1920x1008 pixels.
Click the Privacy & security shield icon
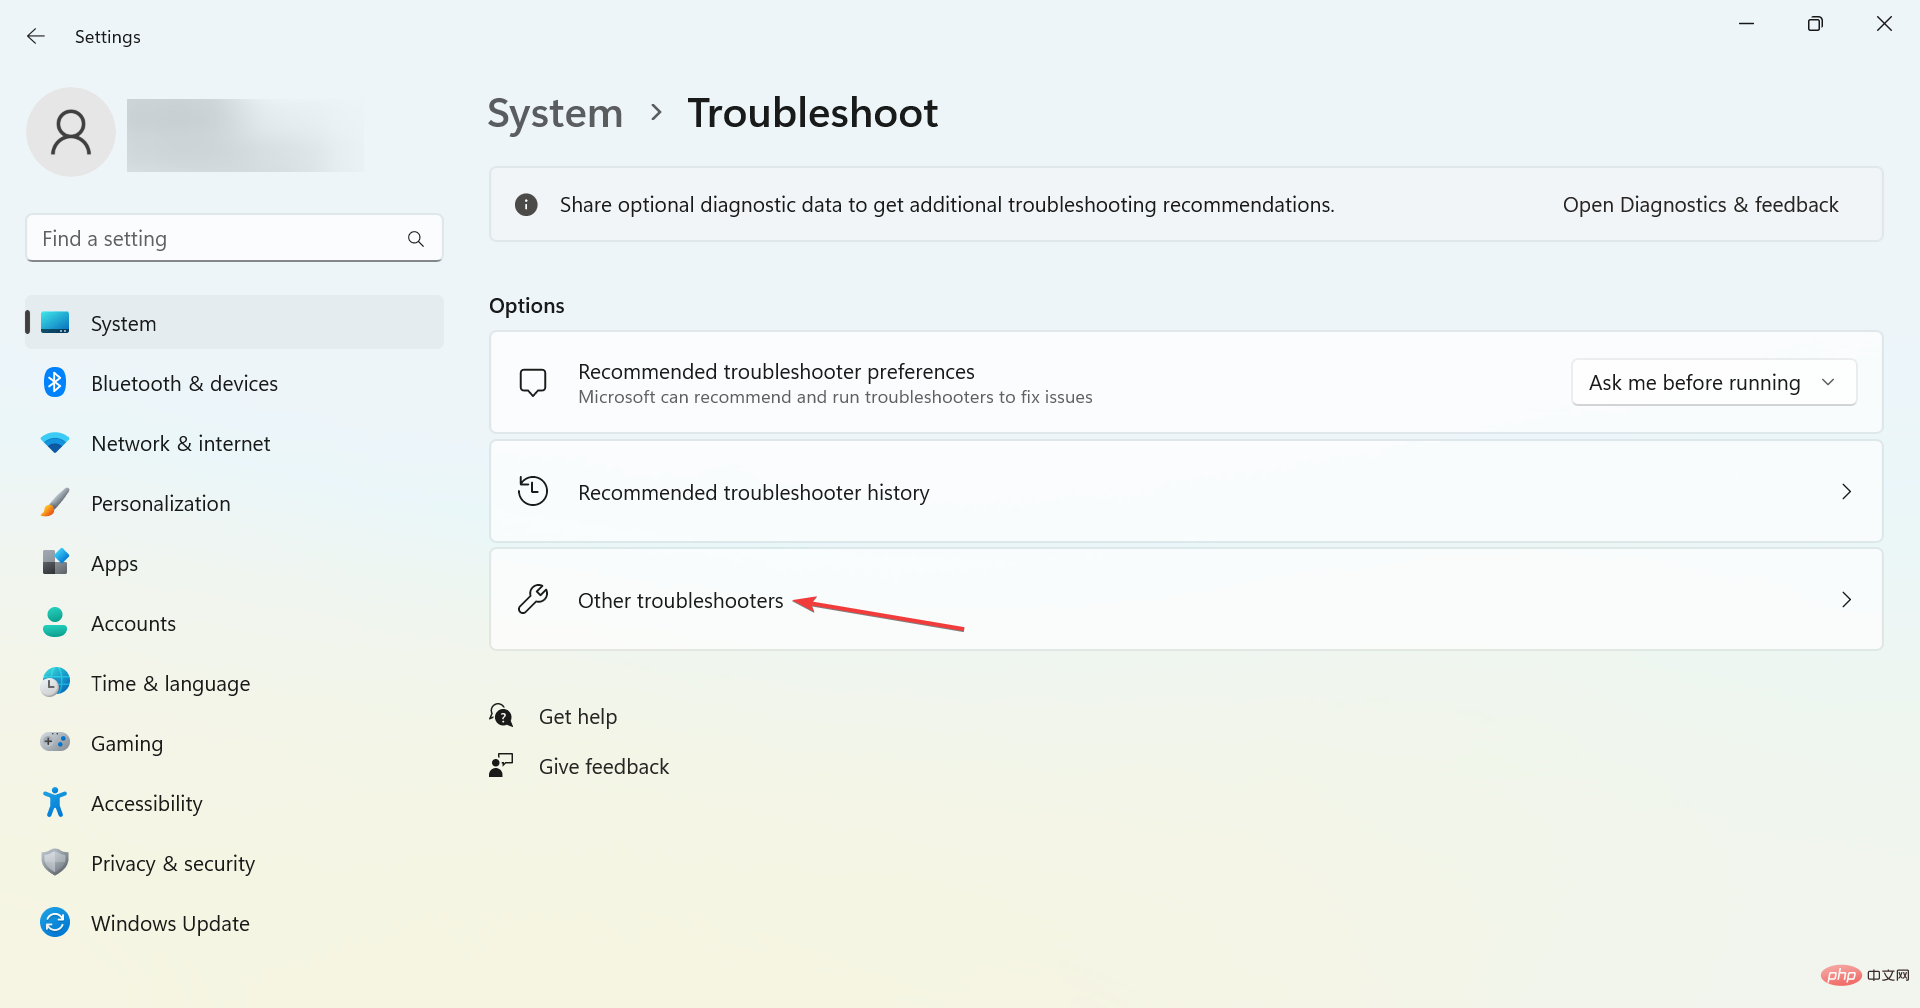[x=55, y=863]
